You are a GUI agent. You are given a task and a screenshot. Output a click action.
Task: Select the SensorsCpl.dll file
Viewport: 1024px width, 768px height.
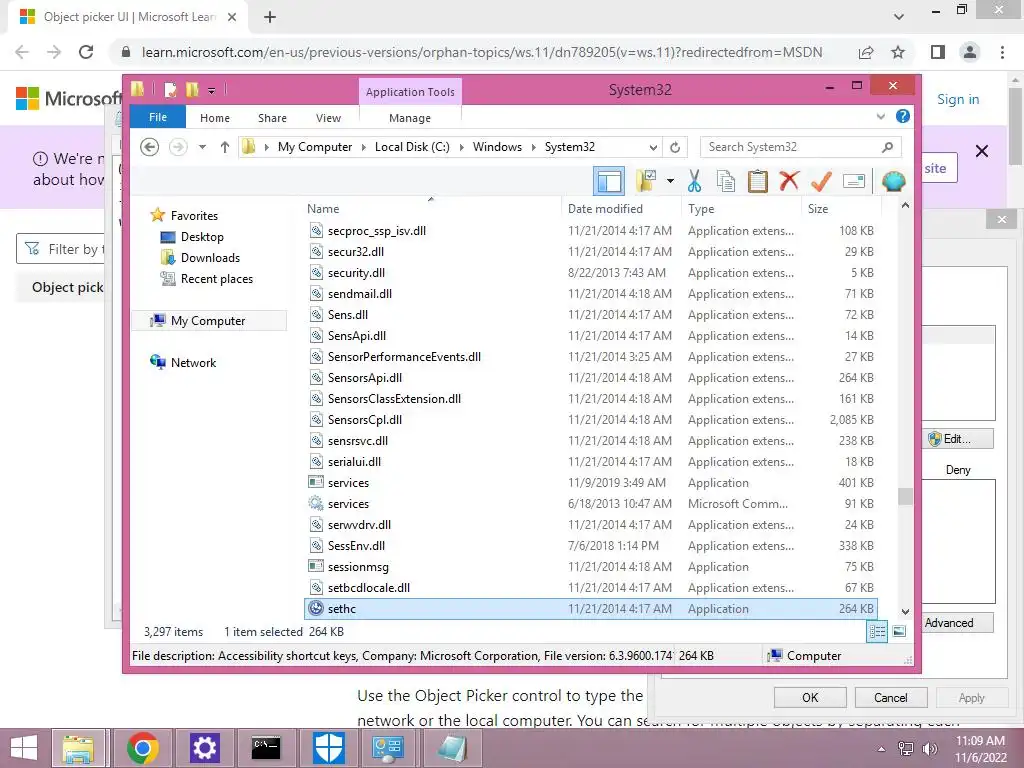590,420
